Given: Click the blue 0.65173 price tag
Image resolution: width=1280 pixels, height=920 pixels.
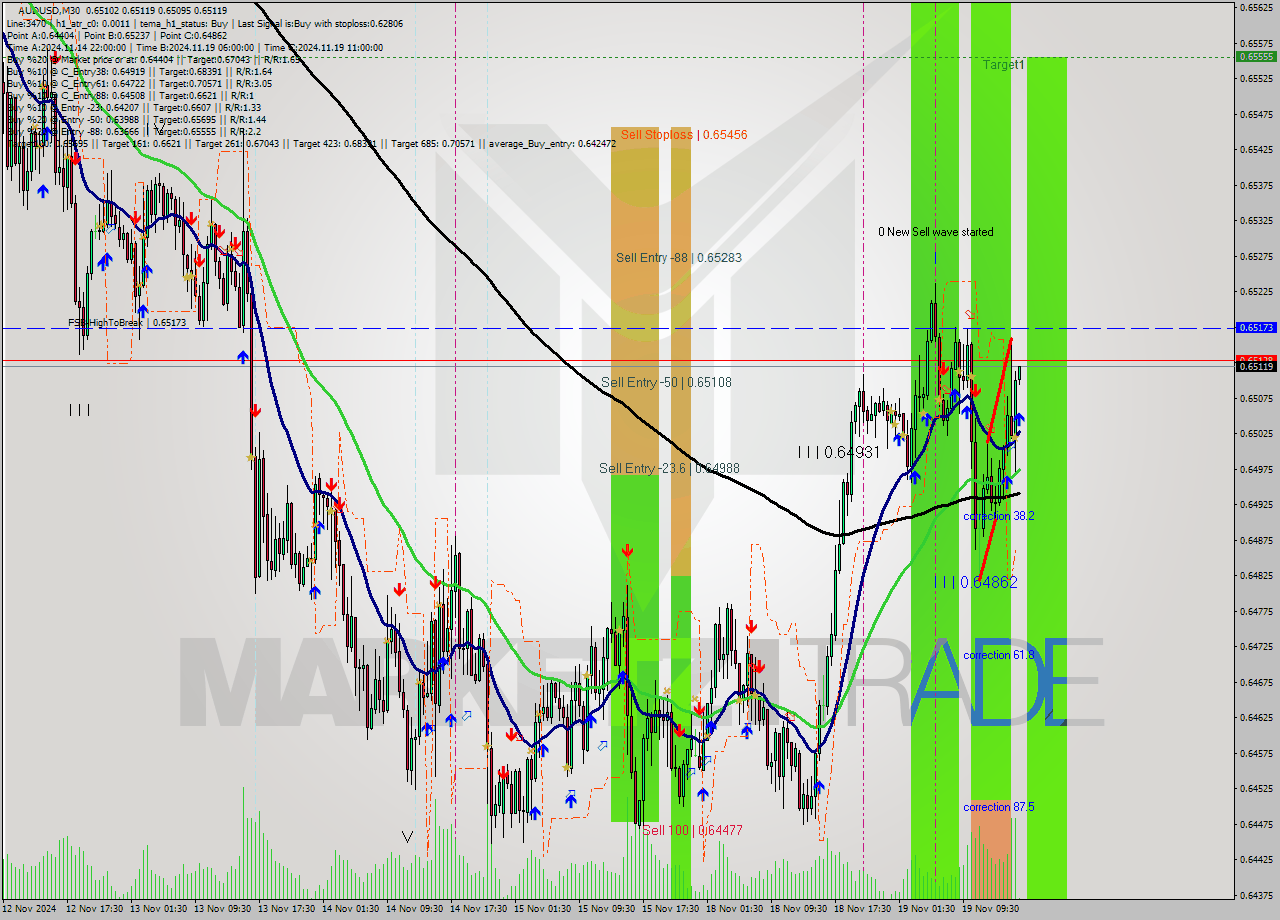Looking at the screenshot, I should [x=1257, y=327].
